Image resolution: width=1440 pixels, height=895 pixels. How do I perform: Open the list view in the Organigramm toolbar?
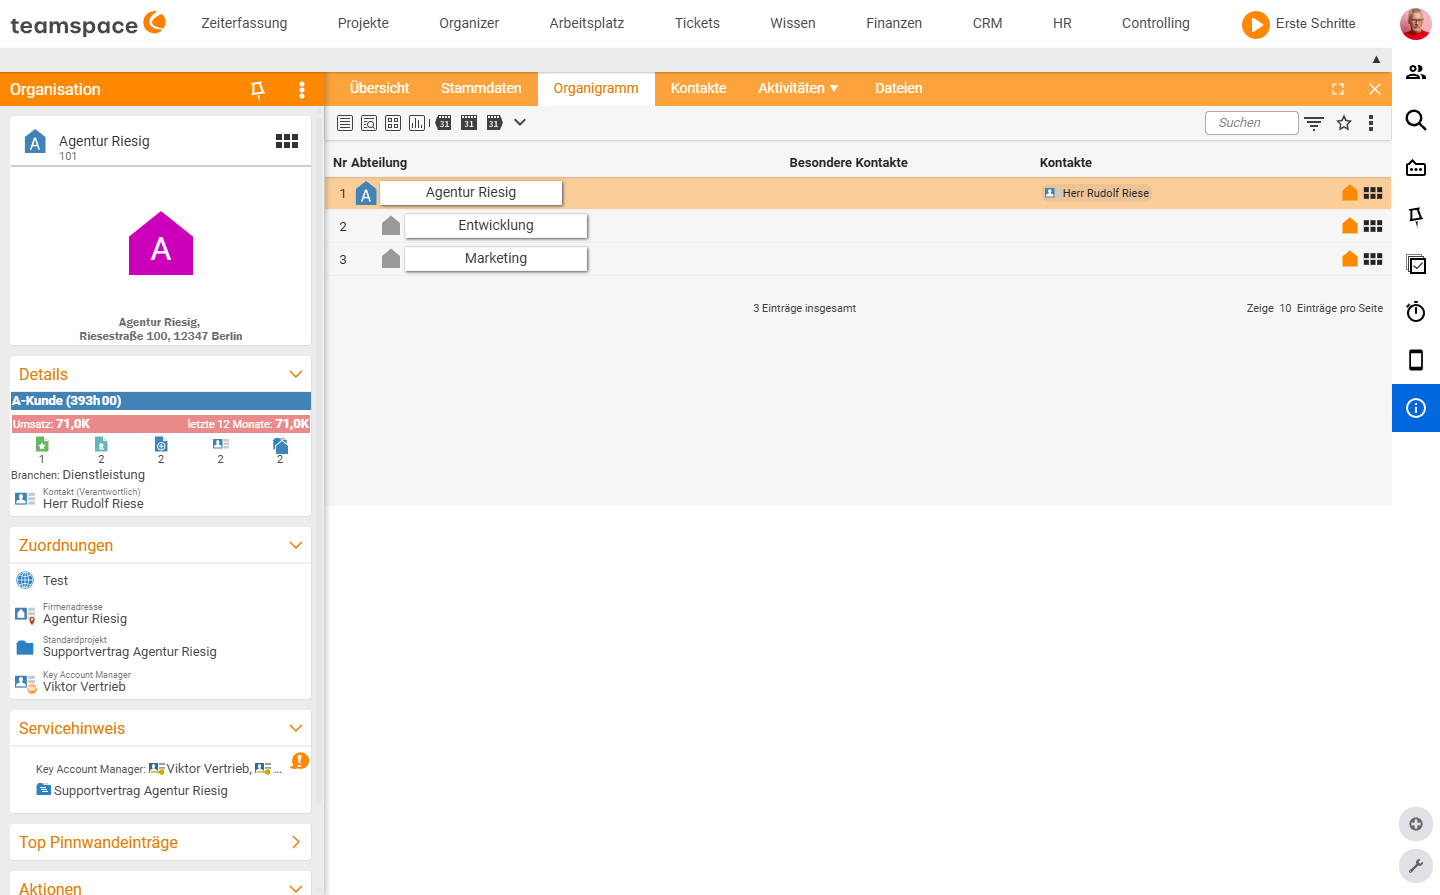345,123
